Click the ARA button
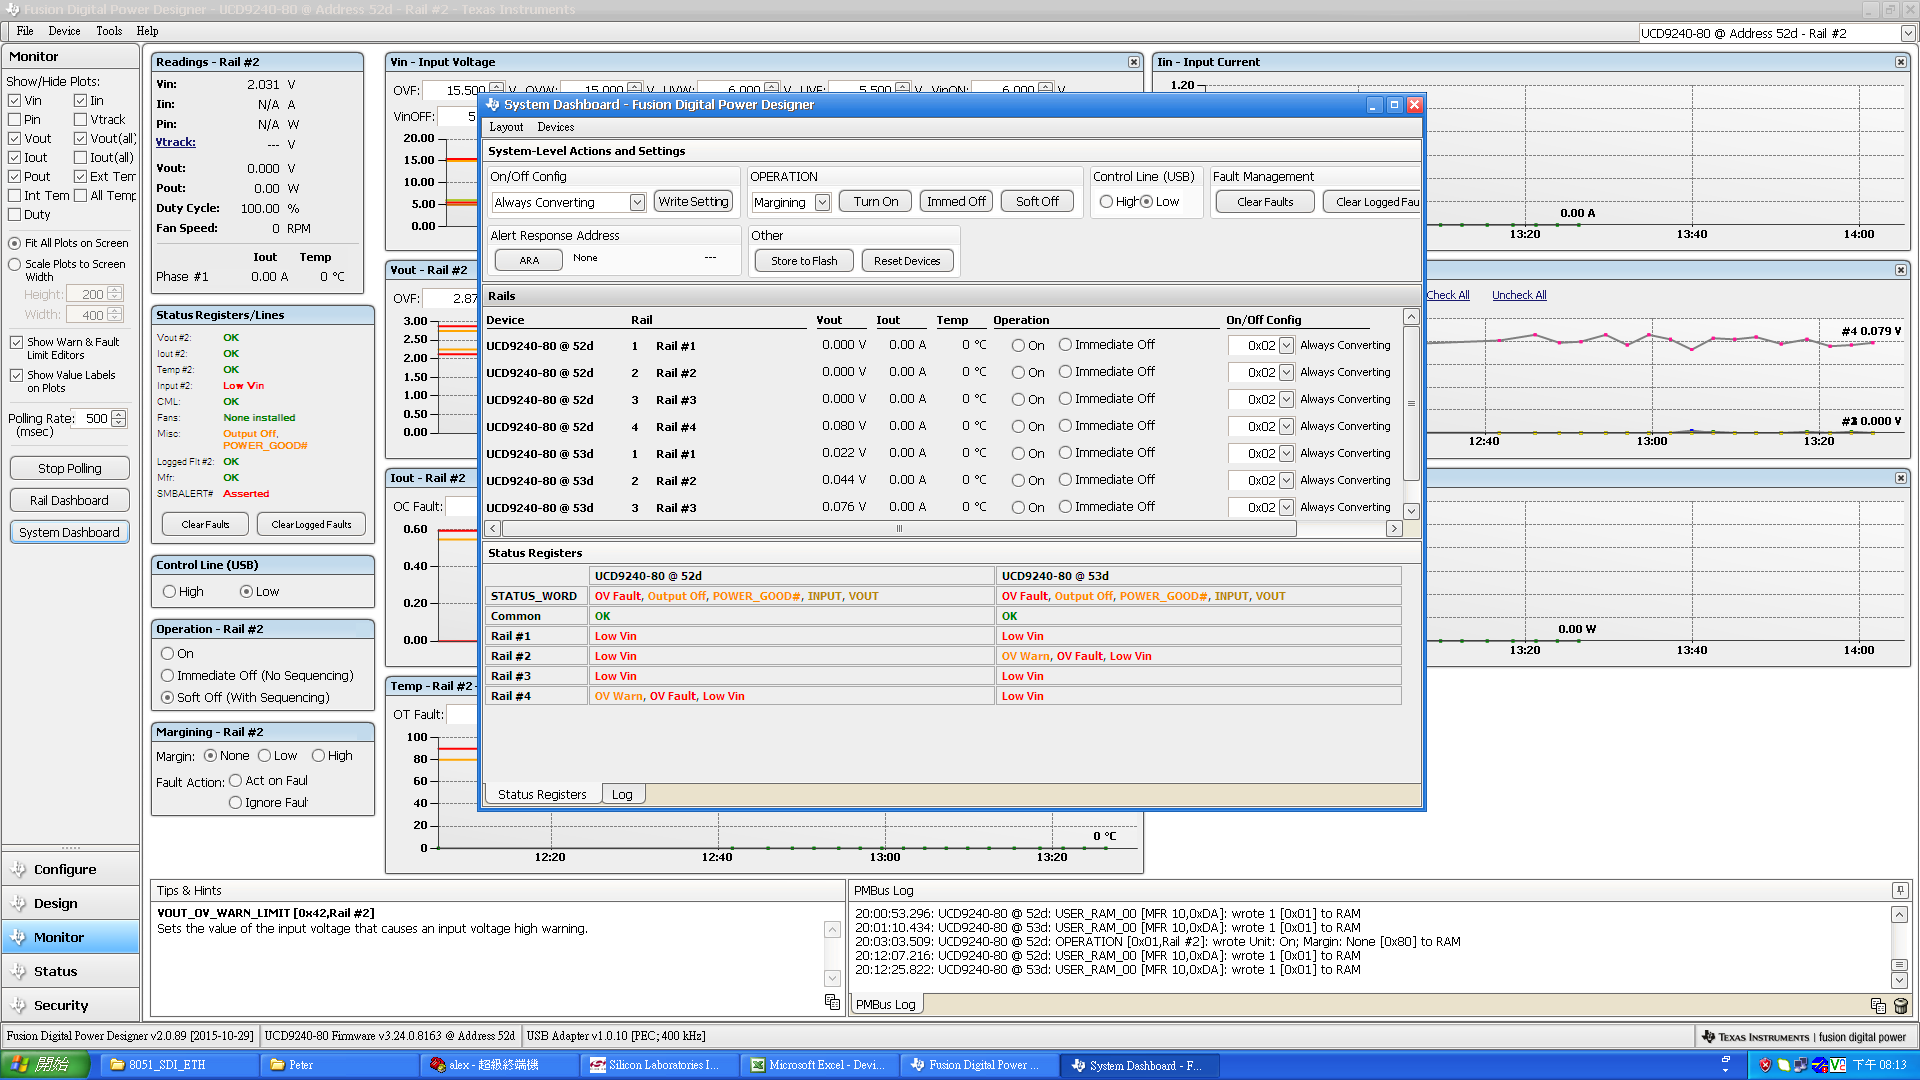Image resolution: width=1920 pixels, height=1080 pixels. (x=529, y=260)
